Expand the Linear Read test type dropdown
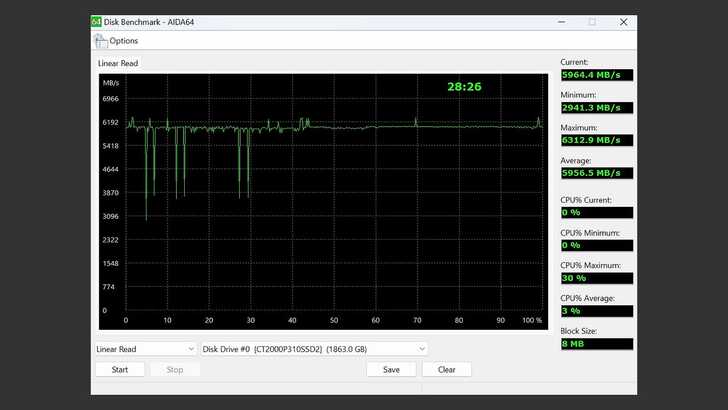This screenshot has width=728, height=410. [x=145, y=349]
